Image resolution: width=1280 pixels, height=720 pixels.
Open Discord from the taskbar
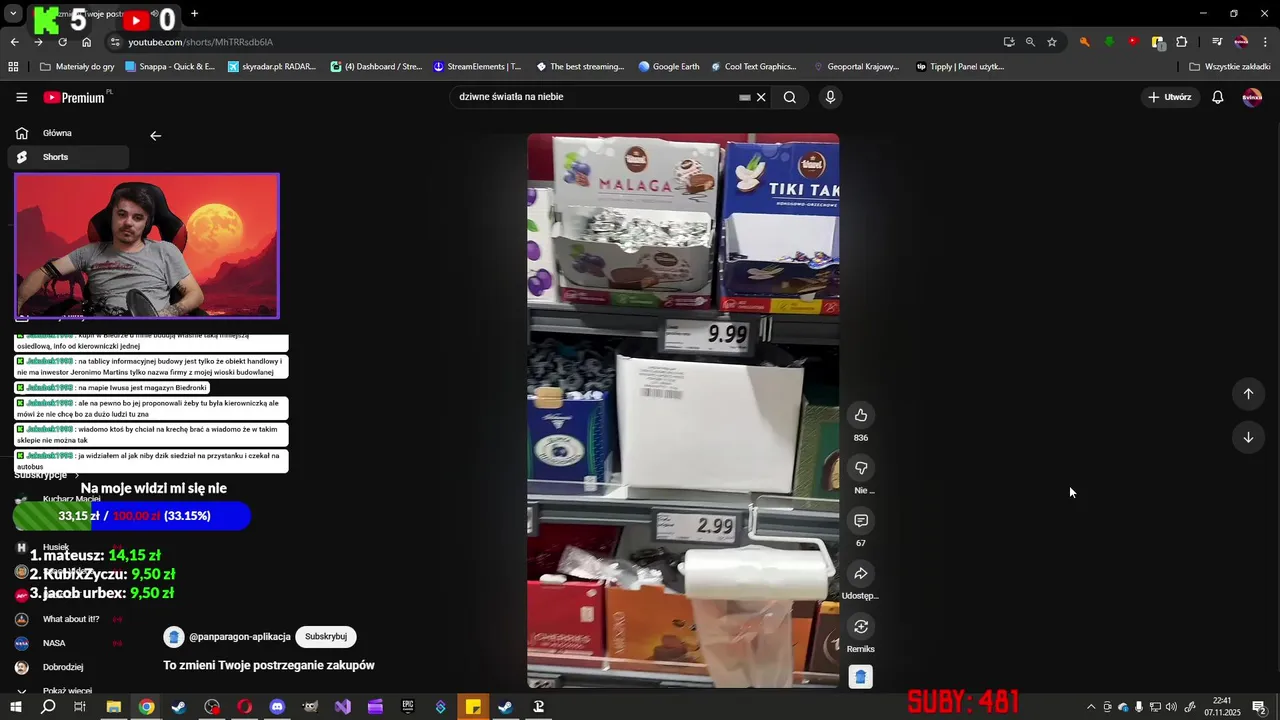pyautogui.click(x=277, y=707)
